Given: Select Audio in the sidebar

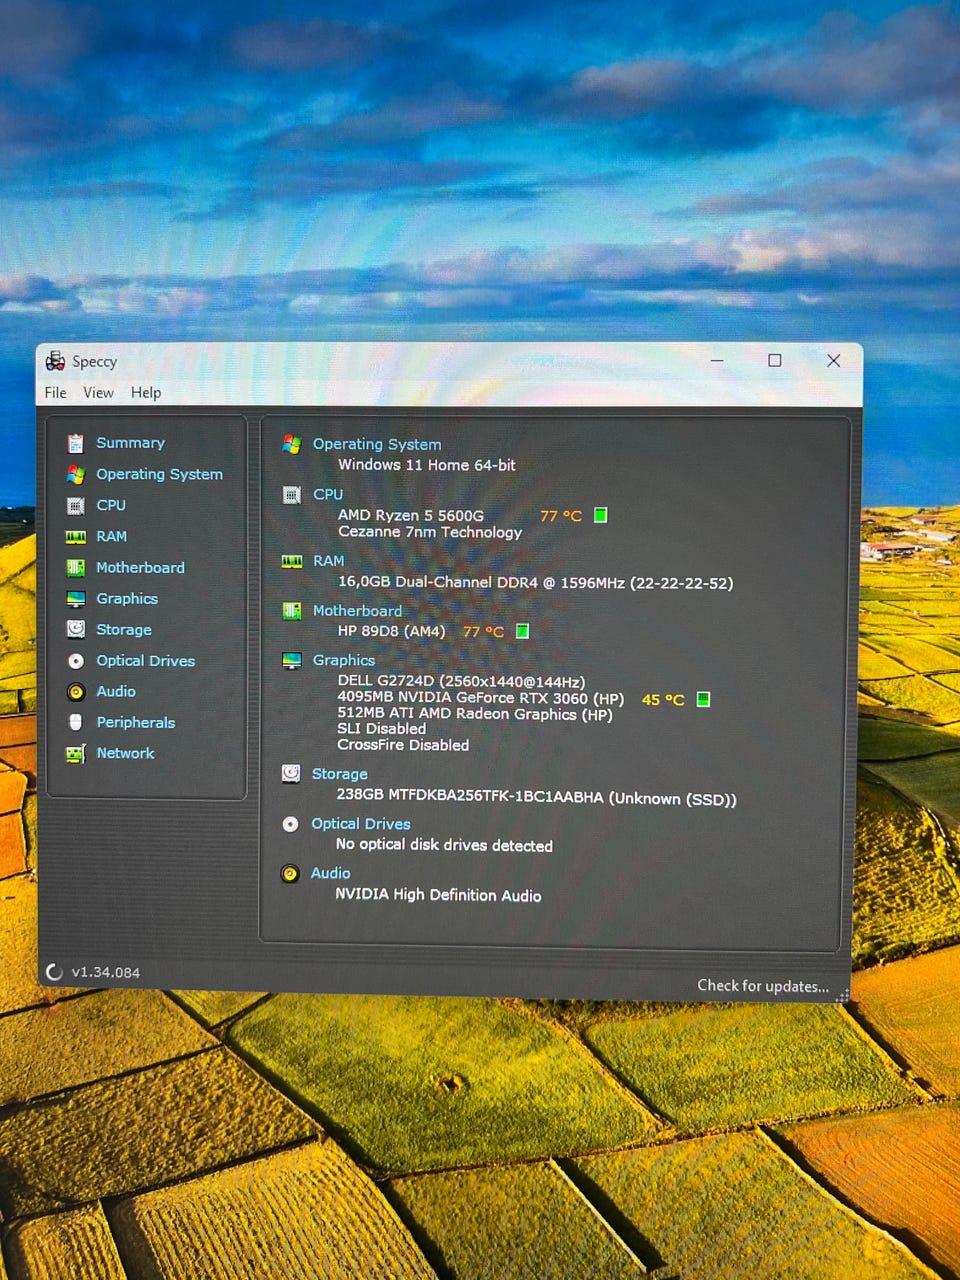Looking at the screenshot, I should tap(116, 691).
